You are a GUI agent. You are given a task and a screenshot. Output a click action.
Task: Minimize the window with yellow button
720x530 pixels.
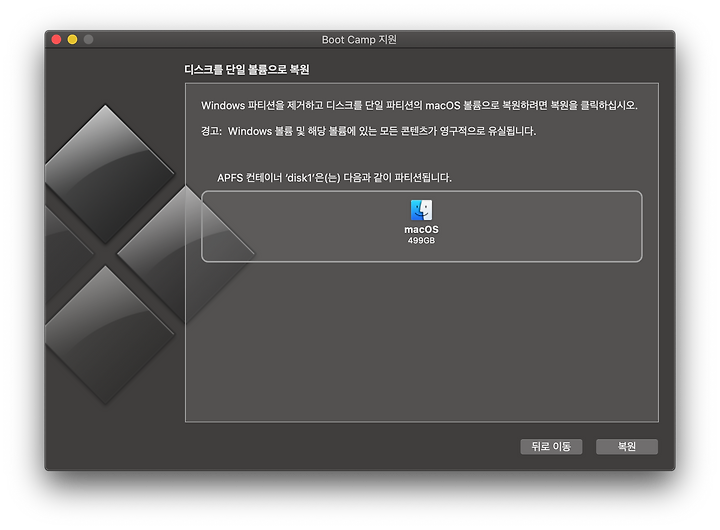coord(73,39)
